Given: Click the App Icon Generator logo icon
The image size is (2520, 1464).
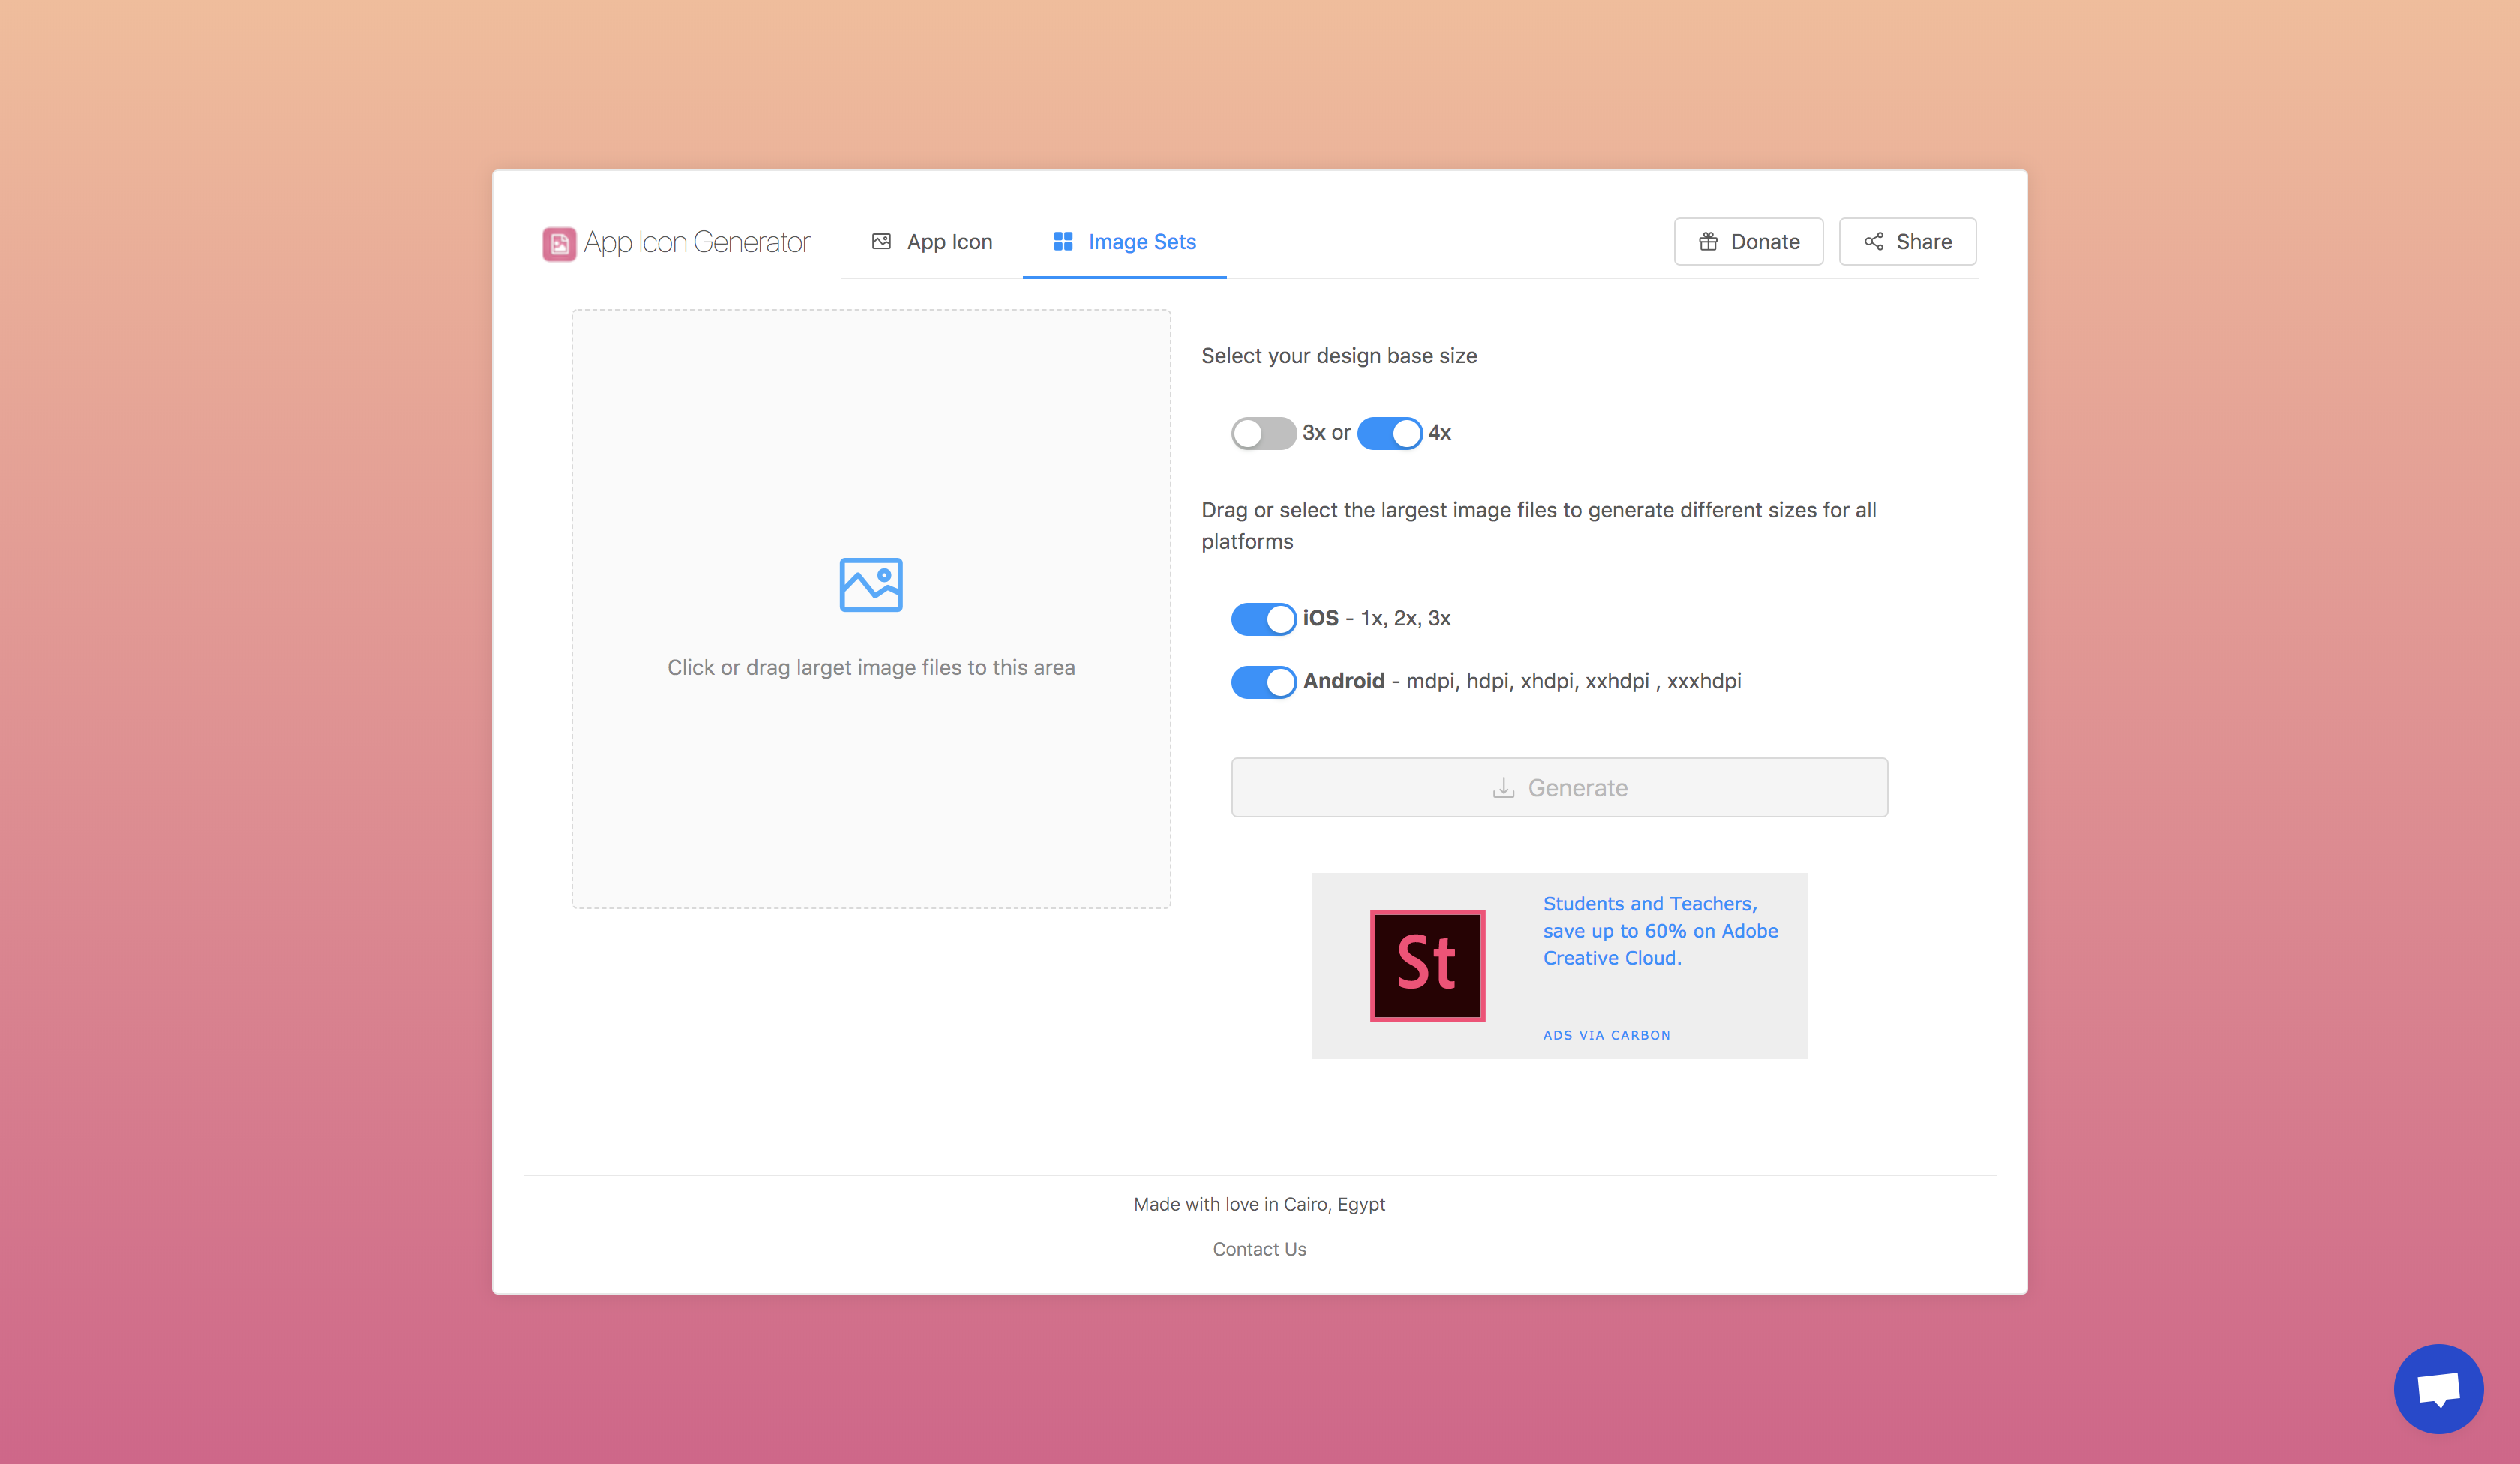Looking at the screenshot, I should 561,242.
